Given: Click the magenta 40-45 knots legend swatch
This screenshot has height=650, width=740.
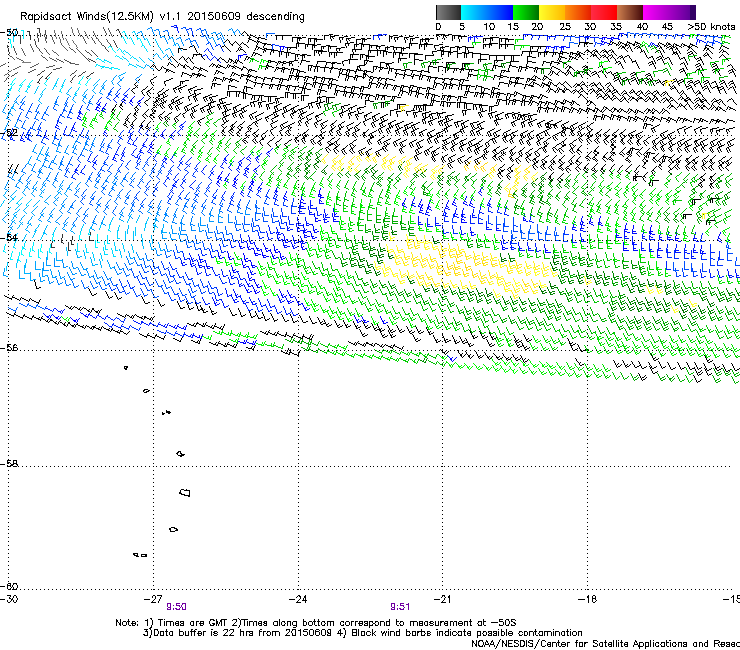Looking at the screenshot, I should pos(656,12).
